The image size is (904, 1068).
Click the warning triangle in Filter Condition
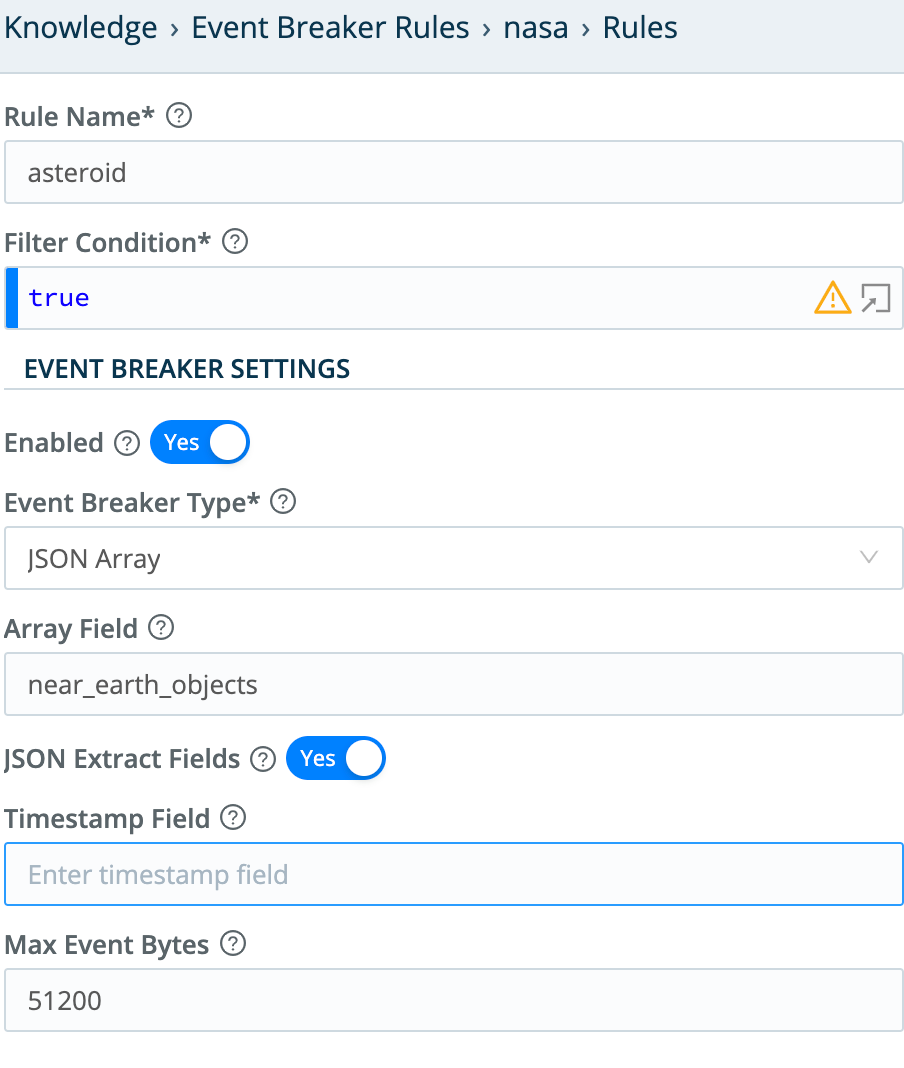pos(833,297)
